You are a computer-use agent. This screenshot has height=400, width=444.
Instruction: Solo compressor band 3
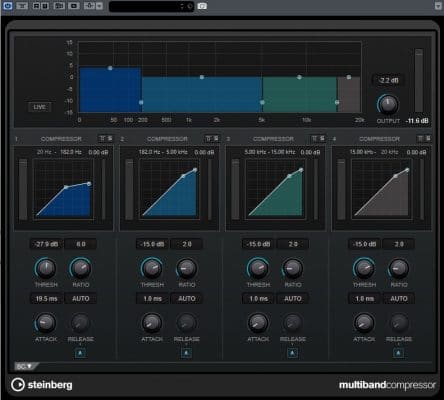tap(322, 138)
